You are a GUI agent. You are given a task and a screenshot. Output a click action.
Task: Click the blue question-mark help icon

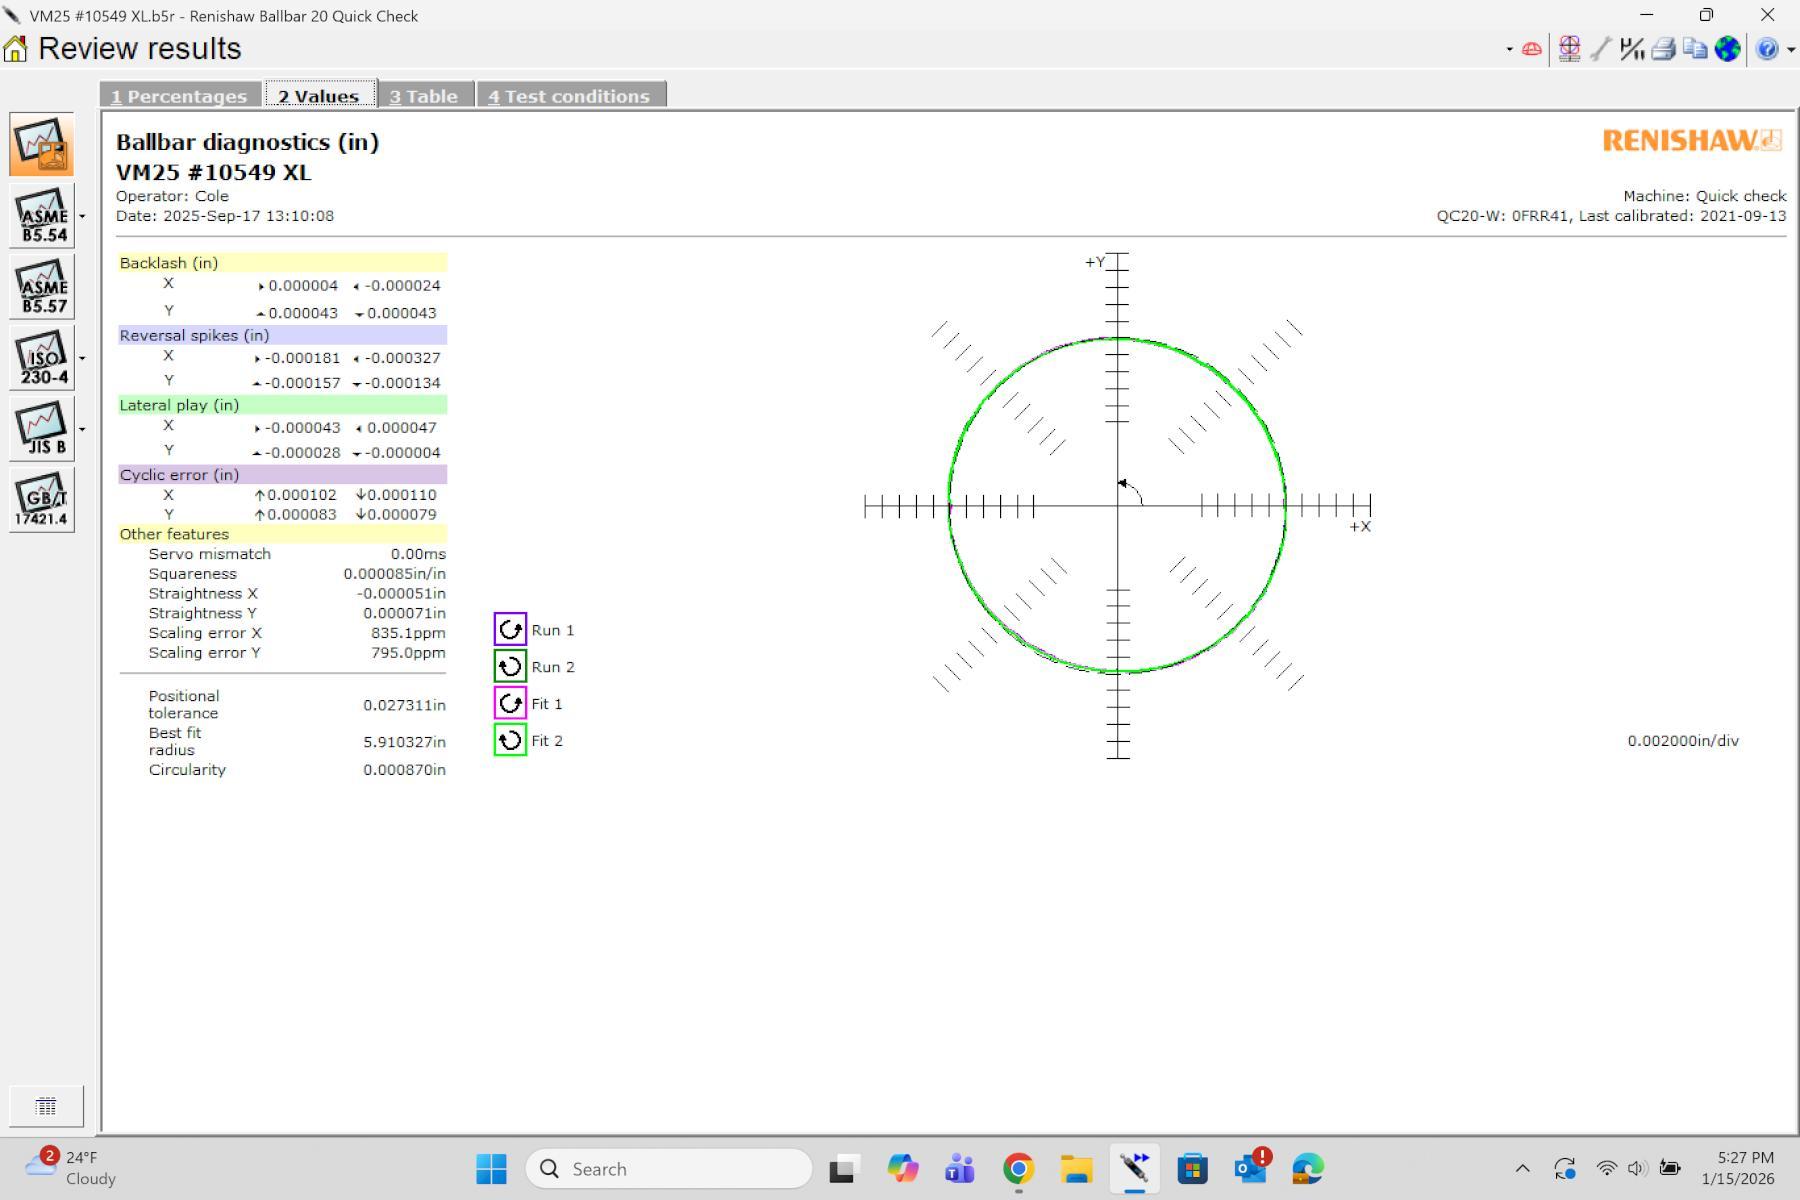pyautogui.click(x=1766, y=49)
